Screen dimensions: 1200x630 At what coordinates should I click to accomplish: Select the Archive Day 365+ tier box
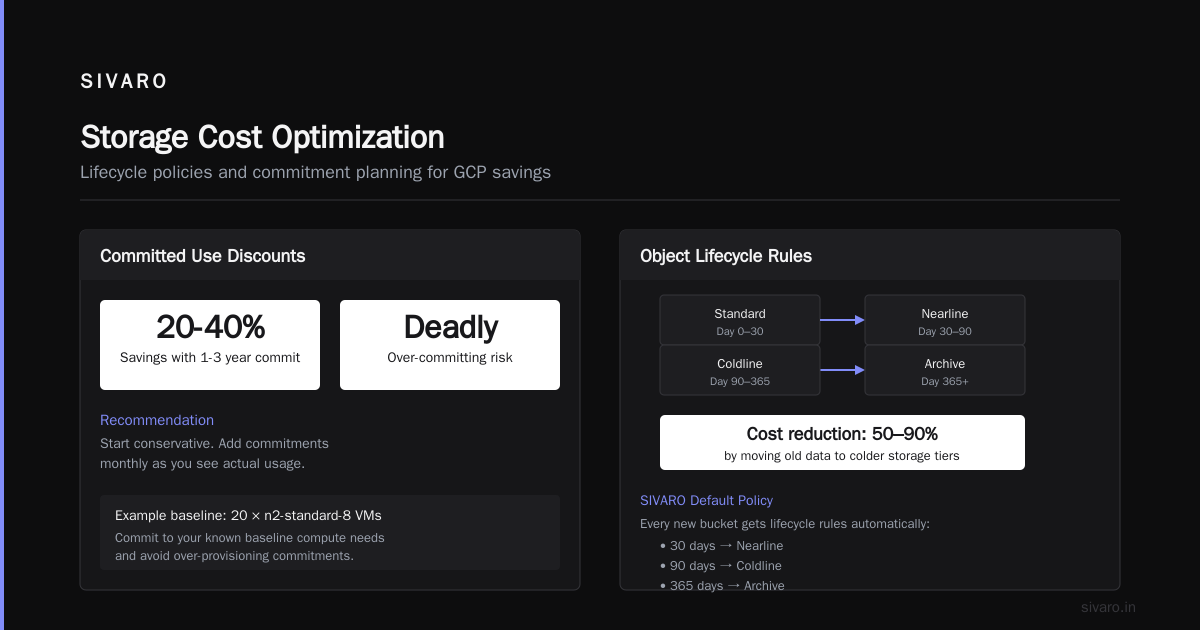pyautogui.click(x=945, y=371)
